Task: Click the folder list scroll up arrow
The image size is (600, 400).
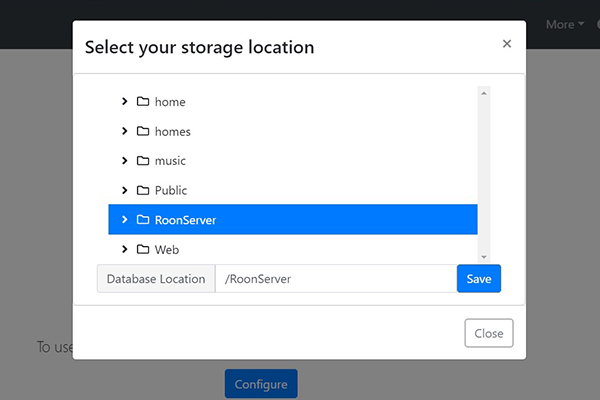Action: 484,93
